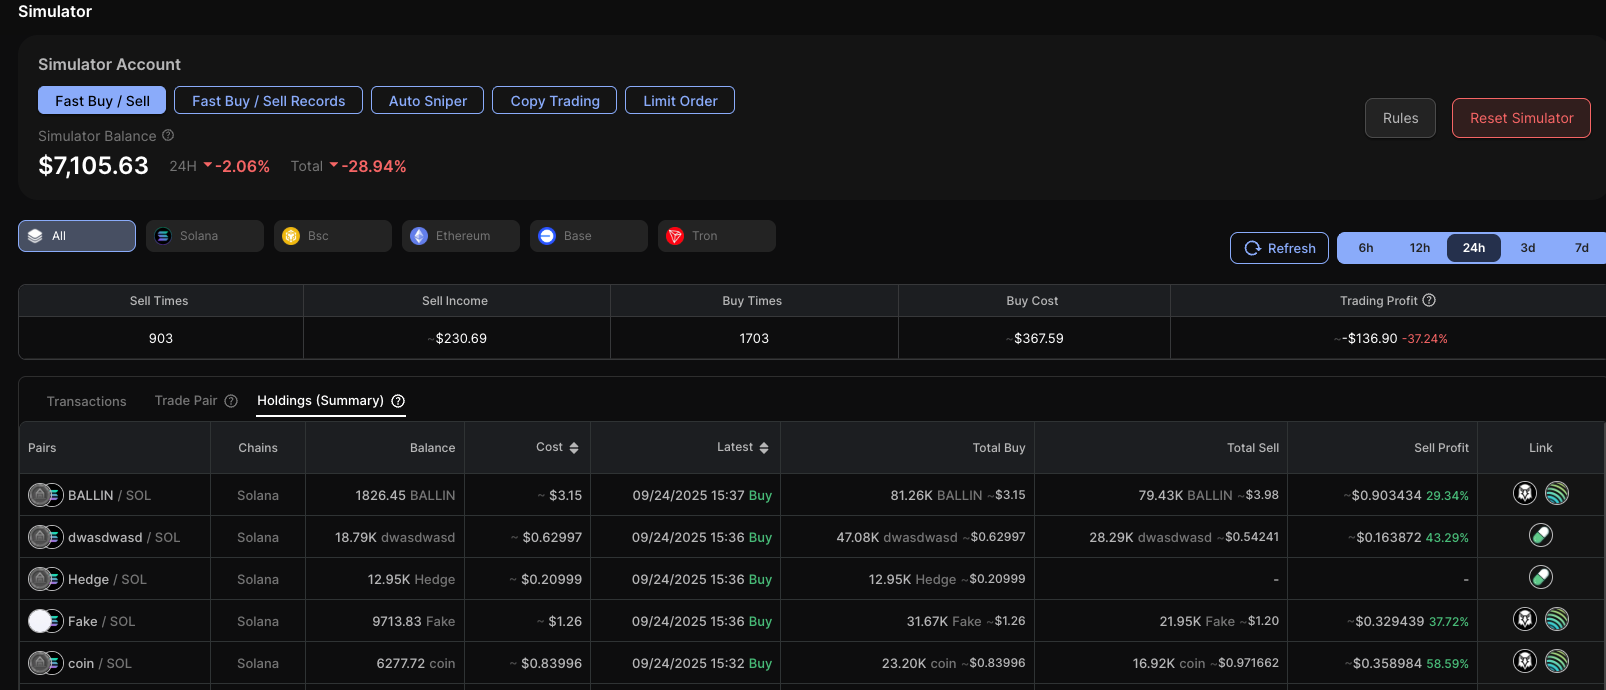The height and width of the screenshot is (690, 1606).
Task: Filter by All chains
Action: pyautogui.click(x=77, y=236)
